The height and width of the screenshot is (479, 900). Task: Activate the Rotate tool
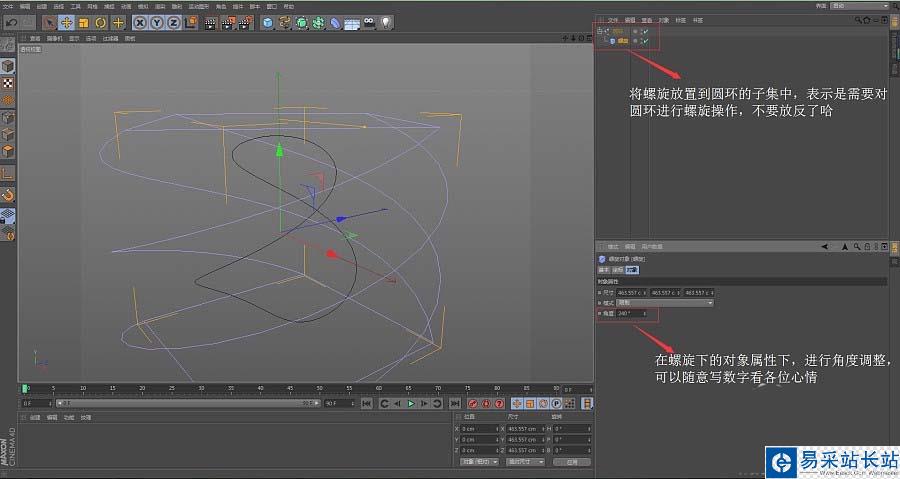coord(101,23)
